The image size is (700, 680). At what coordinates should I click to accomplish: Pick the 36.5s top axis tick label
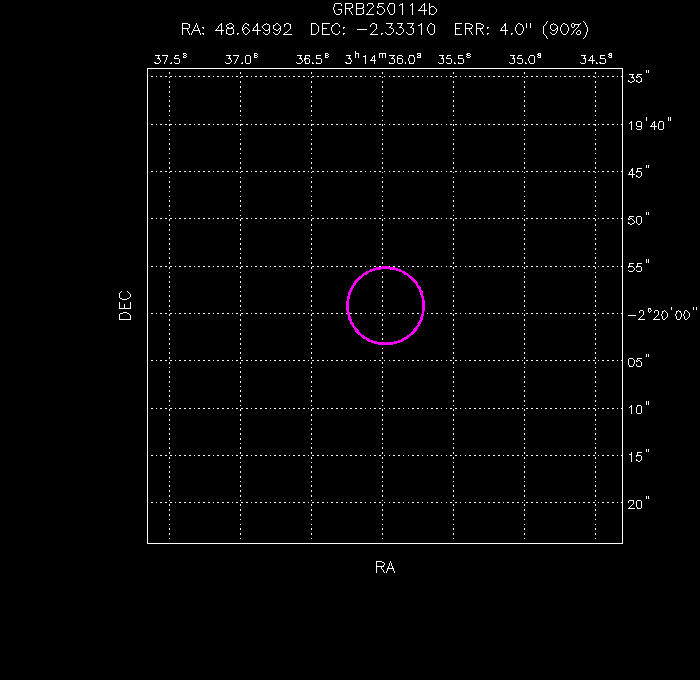click(312, 60)
